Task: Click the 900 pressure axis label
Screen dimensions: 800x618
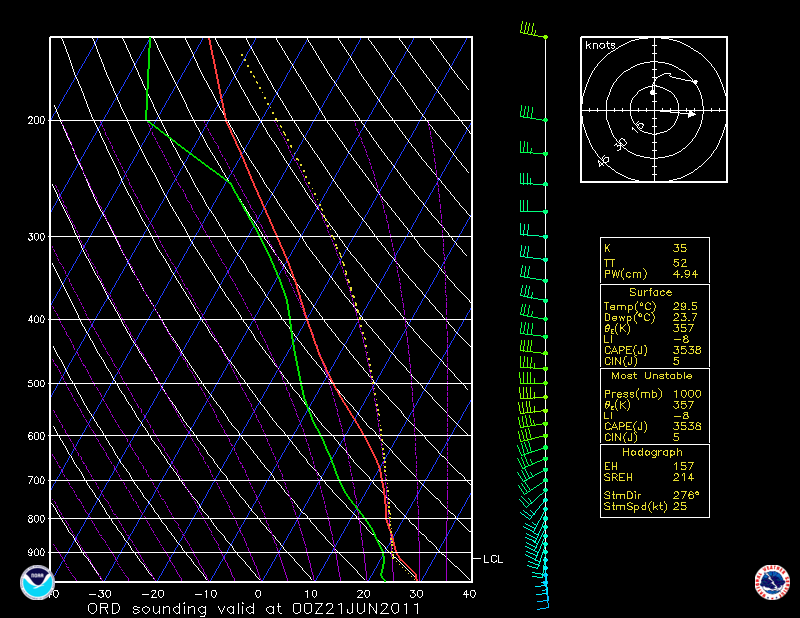Action: point(36,553)
